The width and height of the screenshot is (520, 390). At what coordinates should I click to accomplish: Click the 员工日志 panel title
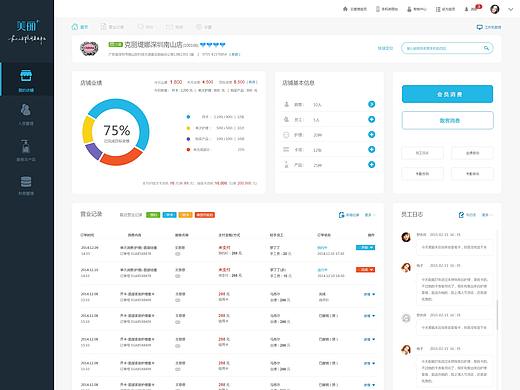412,214
